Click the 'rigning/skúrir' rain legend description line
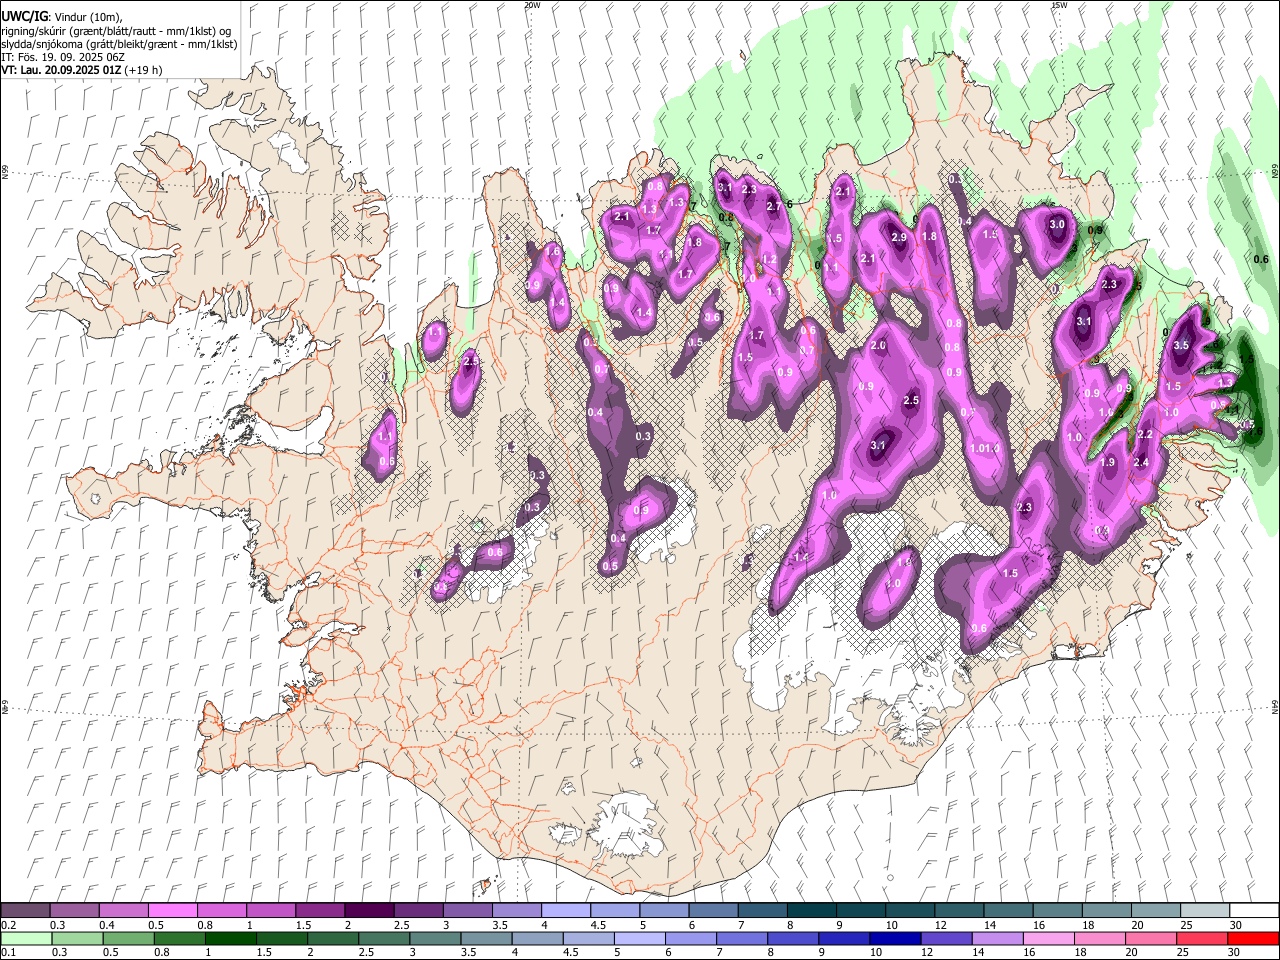This screenshot has width=1280, height=960. click(116, 31)
